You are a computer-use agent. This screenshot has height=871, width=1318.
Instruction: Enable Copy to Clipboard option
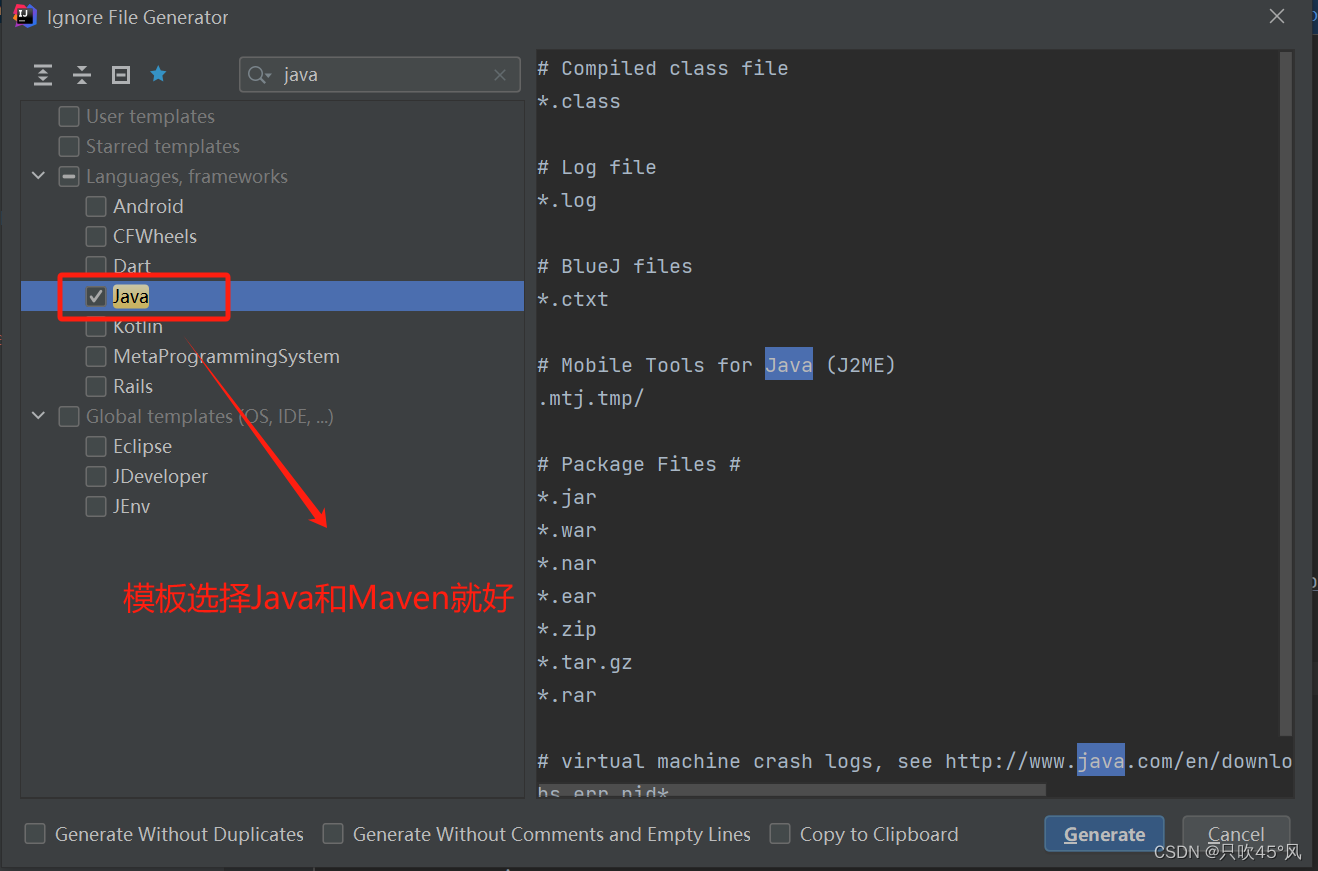780,834
